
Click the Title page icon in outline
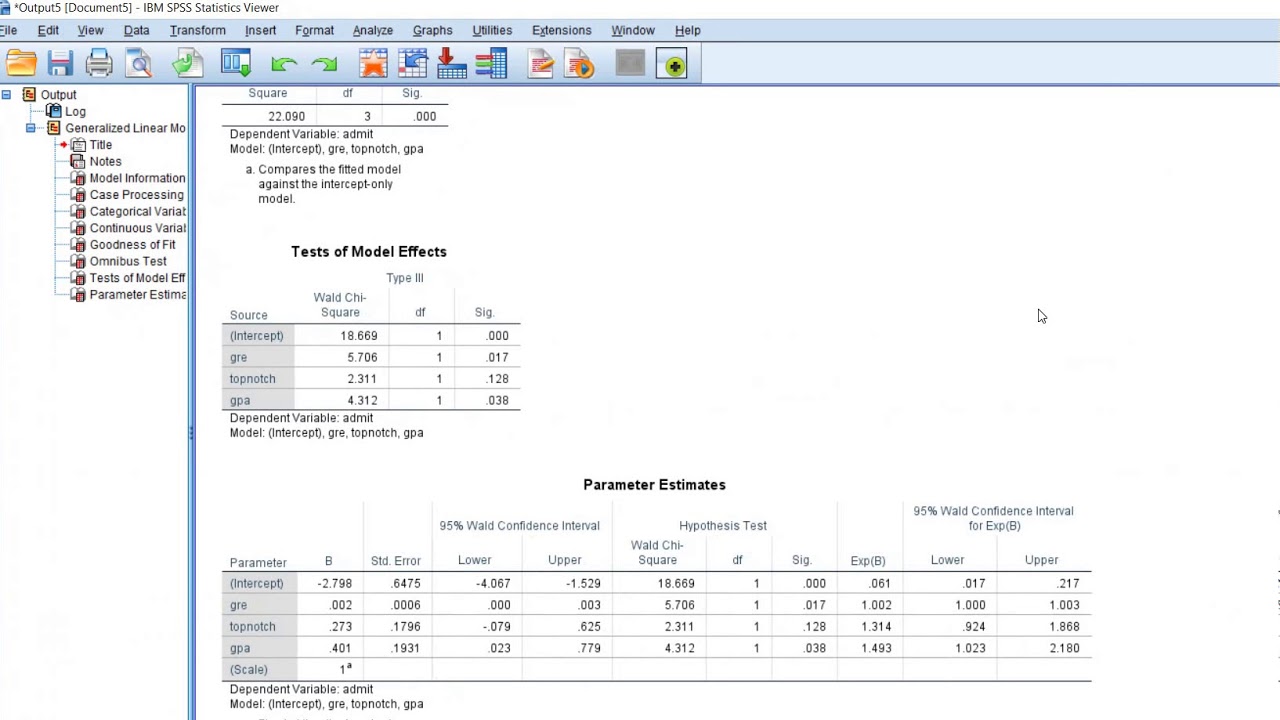click(x=78, y=145)
